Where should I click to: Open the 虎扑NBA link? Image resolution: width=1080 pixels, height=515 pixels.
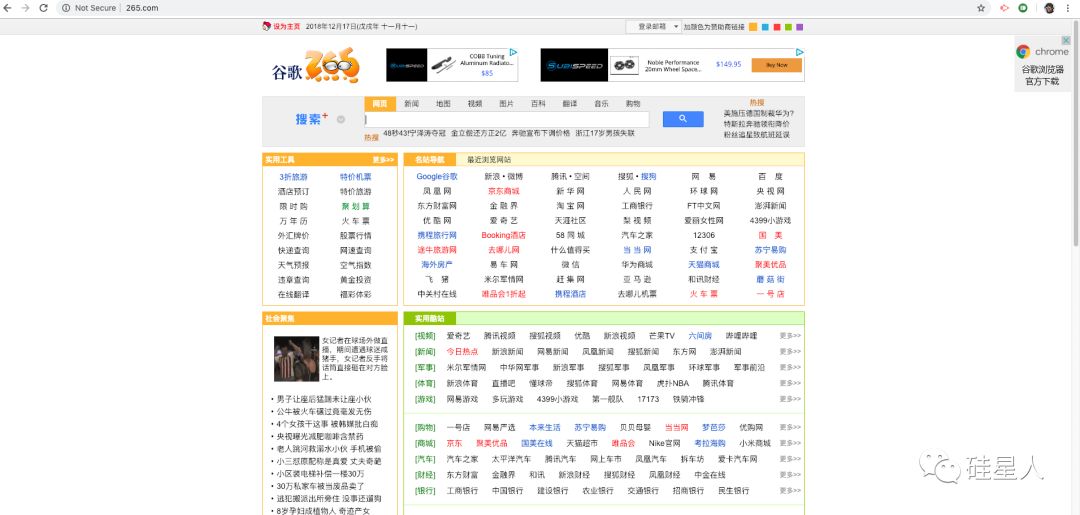(672, 383)
